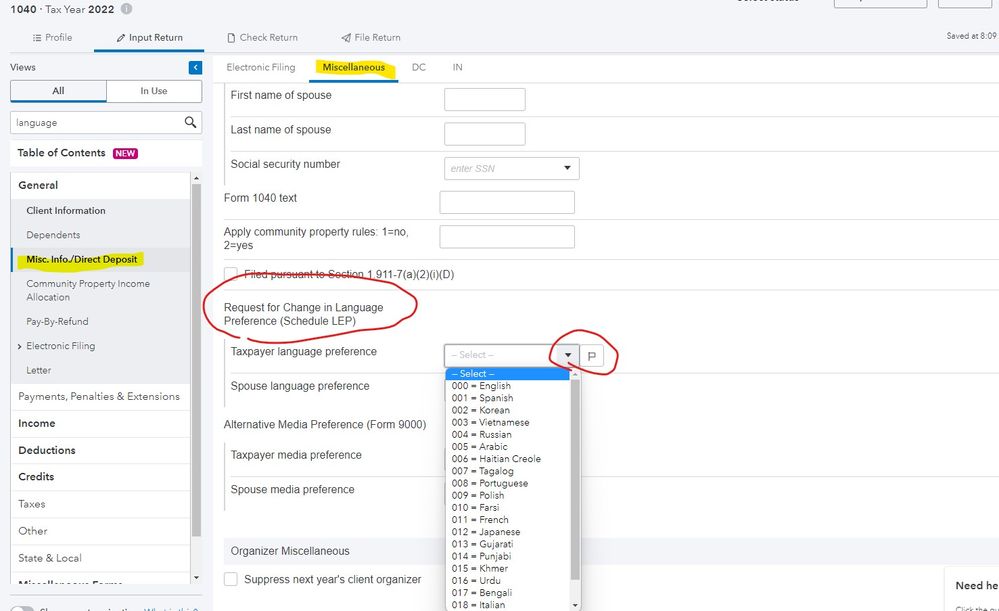Switch Views filter to In Use
The width and height of the screenshot is (999, 611).
[x=154, y=91]
